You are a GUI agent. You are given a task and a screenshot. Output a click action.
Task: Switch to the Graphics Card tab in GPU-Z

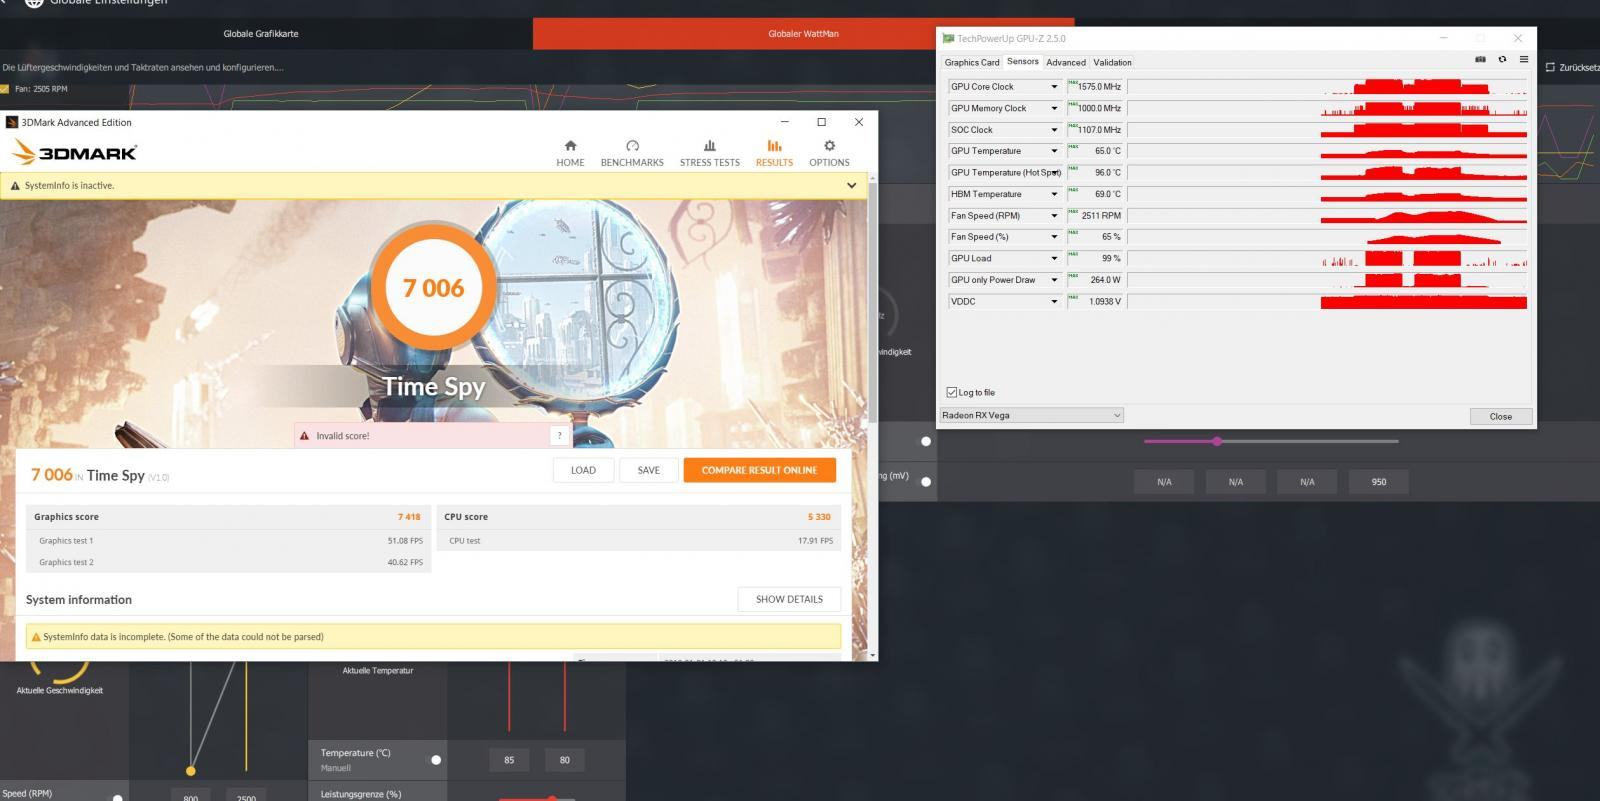(x=972, y=62)
